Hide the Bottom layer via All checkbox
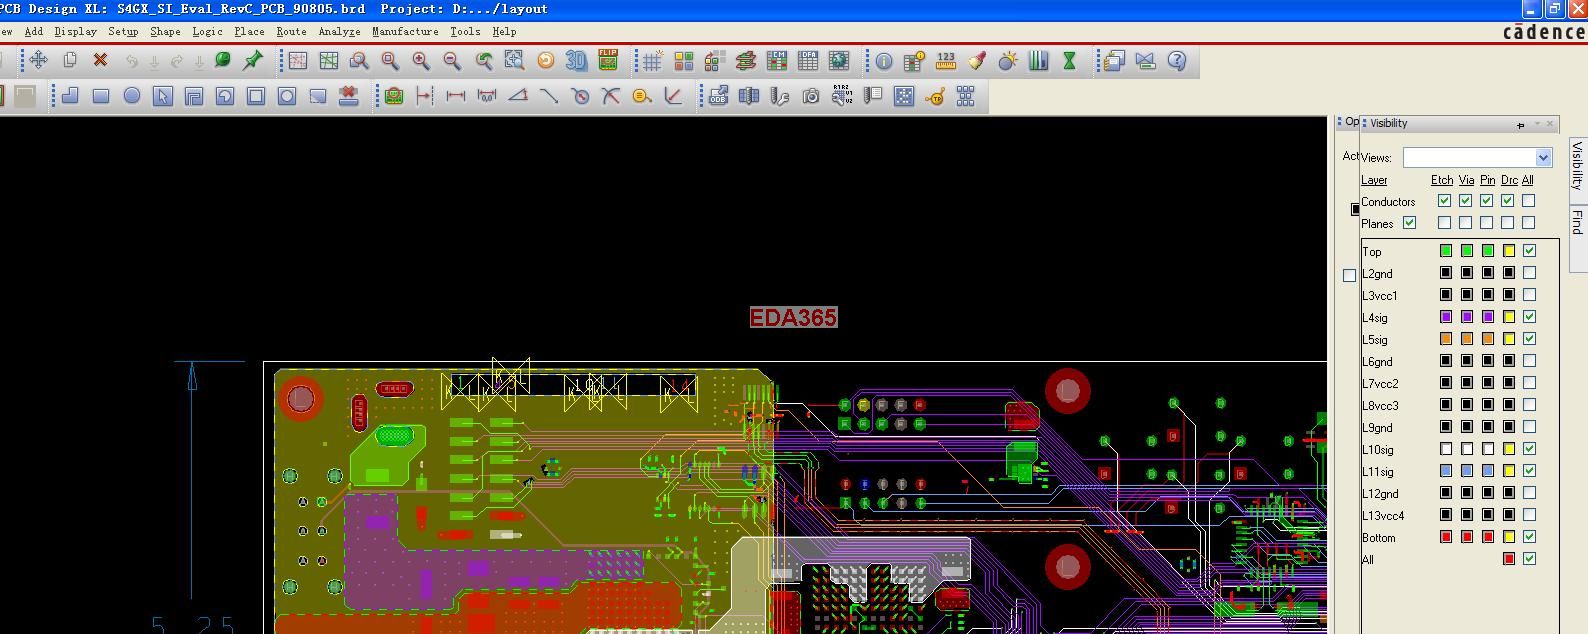The height and width of the screenshot is (634, 1588). coord(1529,537)
